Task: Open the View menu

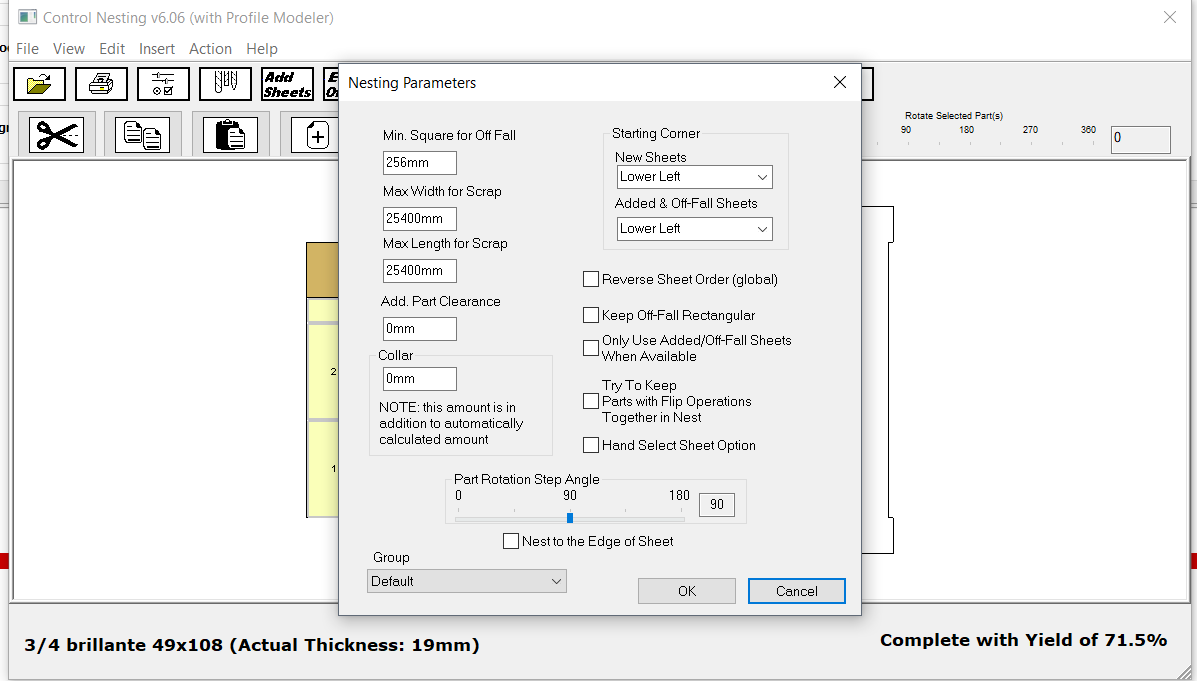Action: pos(69,49)
